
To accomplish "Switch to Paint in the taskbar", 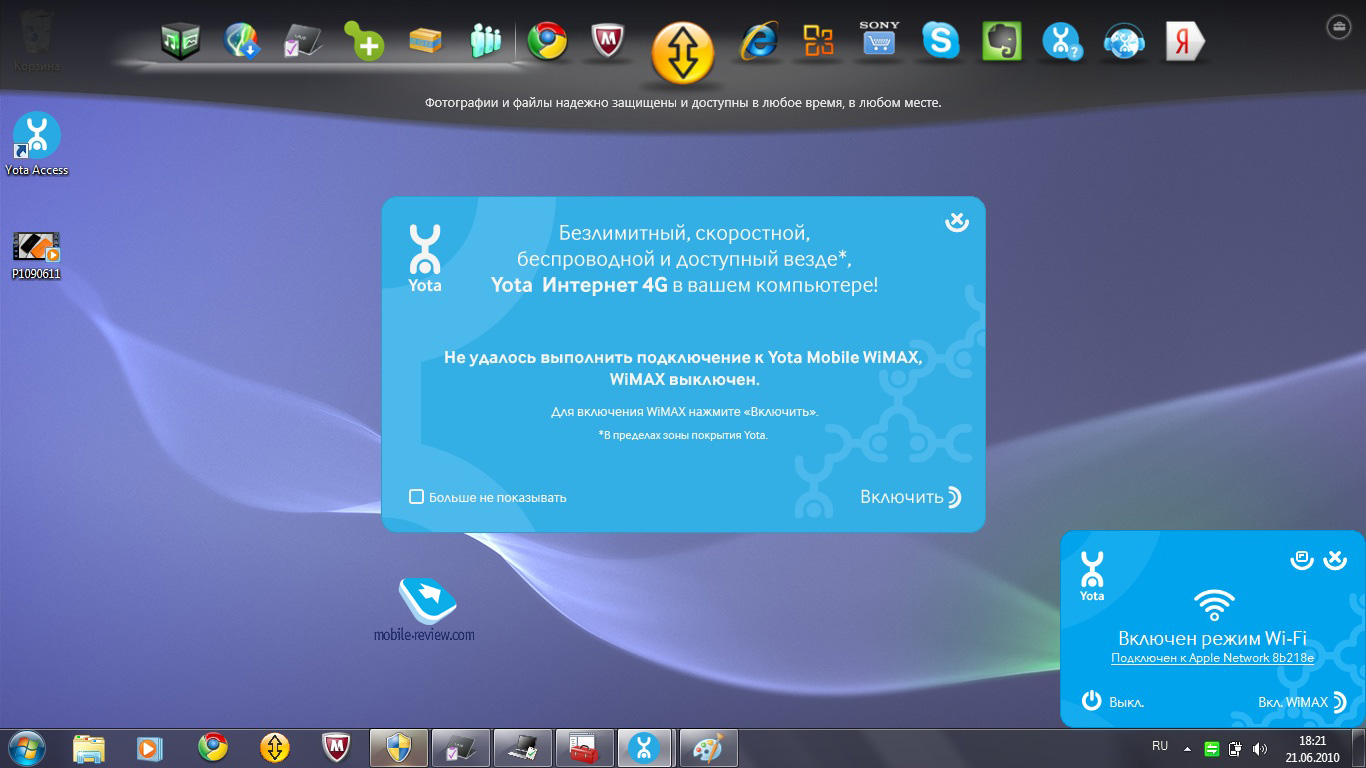I will pyautogui.click(x=707, y=747).
